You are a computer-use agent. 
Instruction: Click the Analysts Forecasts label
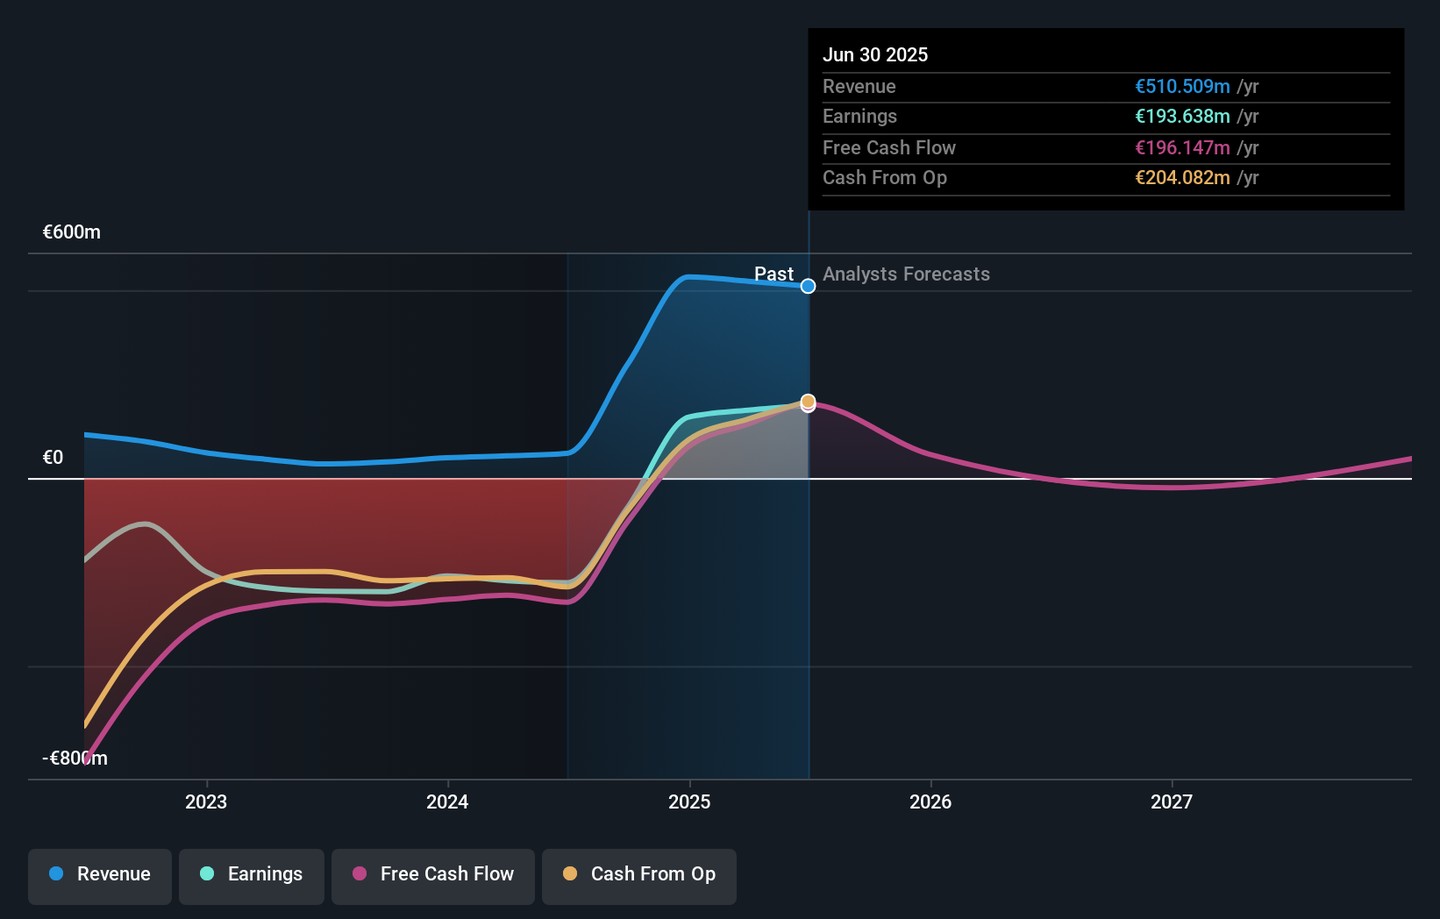click(x=906, y=274)
